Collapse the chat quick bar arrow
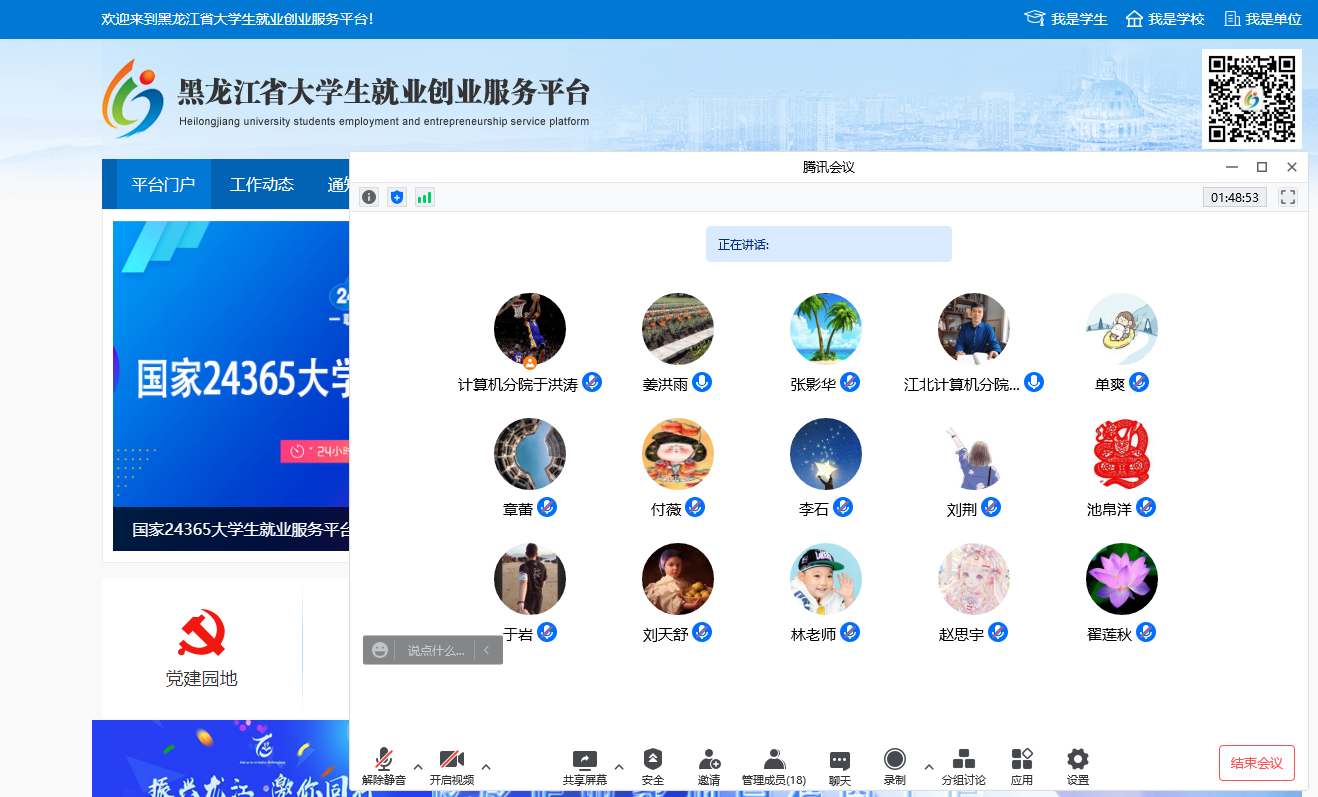Image resolution: width=1318 pixels, height=797 pixels. (x=487, y=650)
